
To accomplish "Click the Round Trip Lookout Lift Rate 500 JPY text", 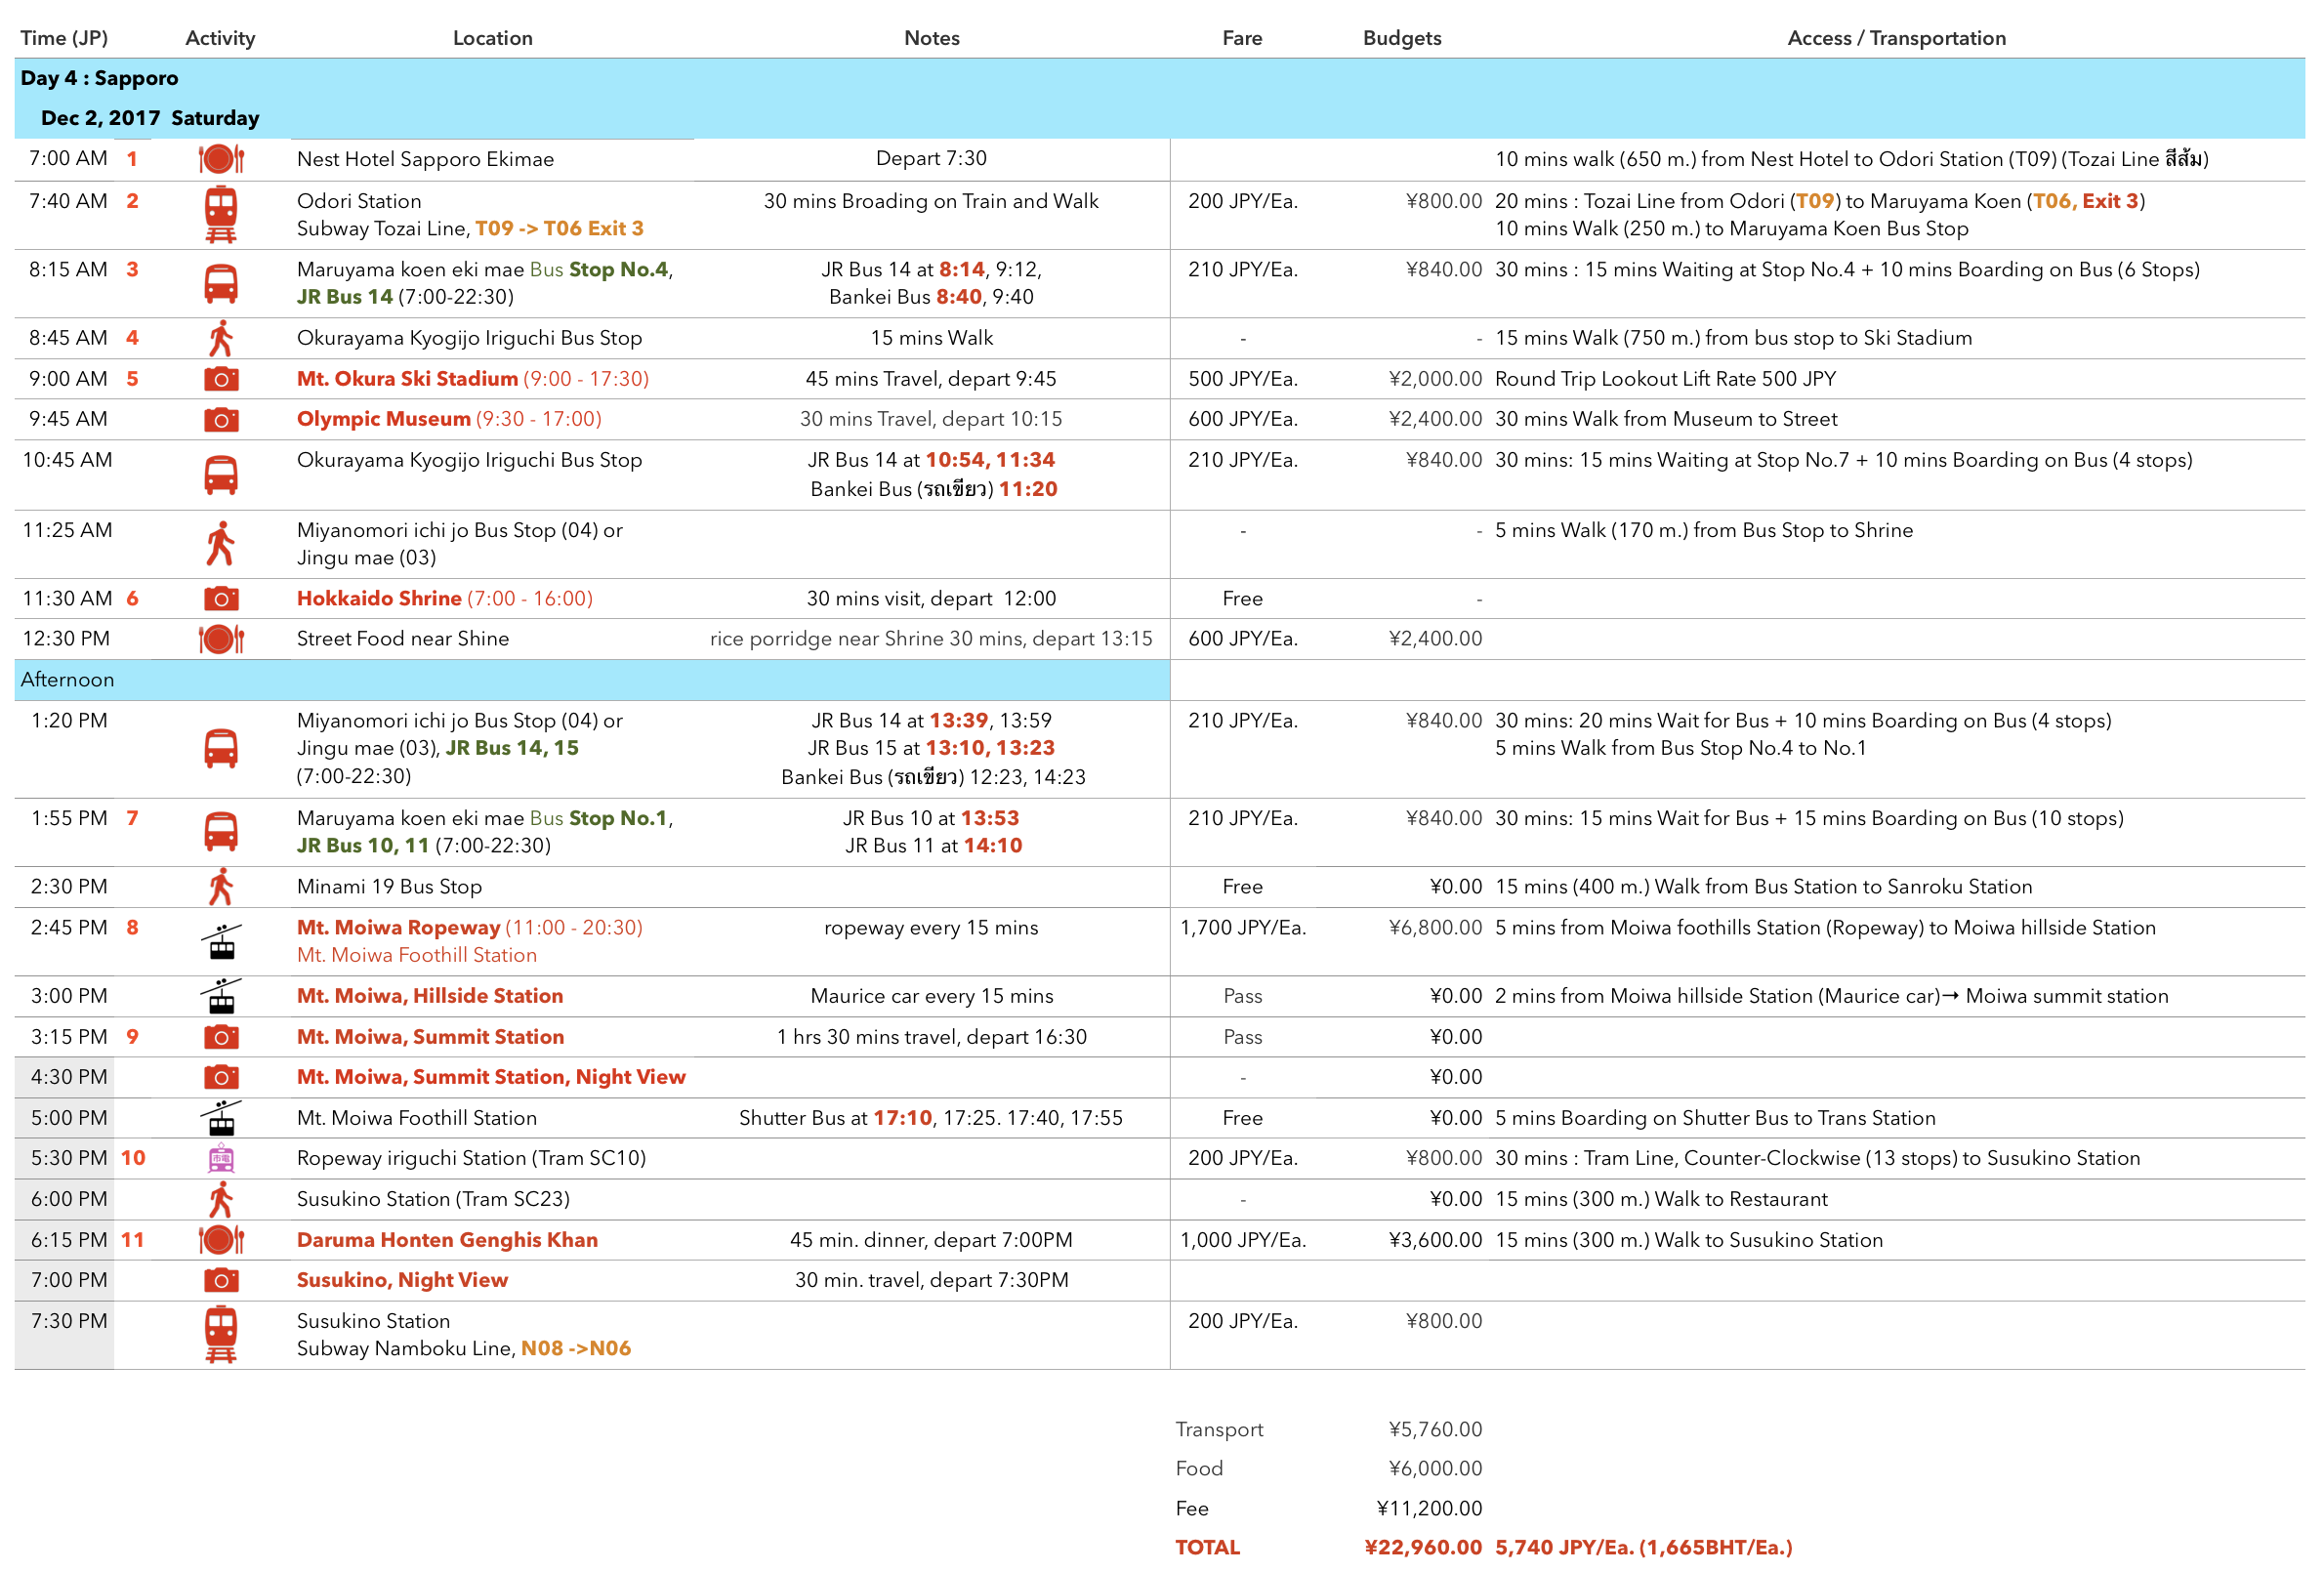I will (x=1665, y=379).
